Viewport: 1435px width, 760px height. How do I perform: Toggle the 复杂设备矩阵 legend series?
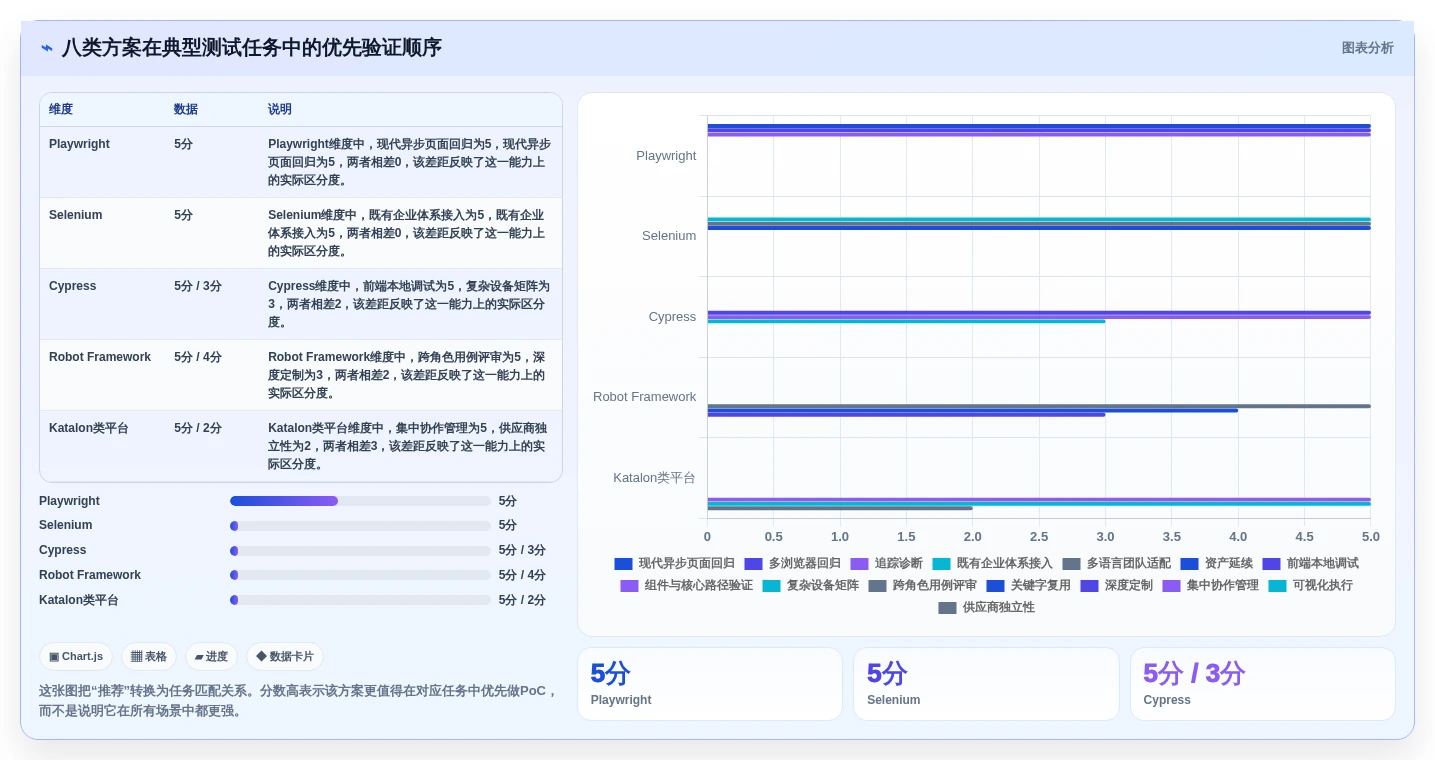point(810,586)
